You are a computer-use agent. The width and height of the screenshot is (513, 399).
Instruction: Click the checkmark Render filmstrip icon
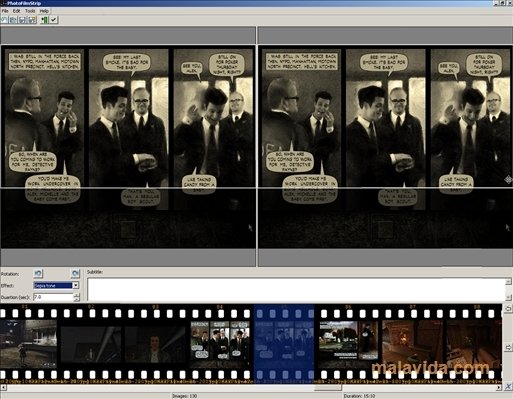[x=54, y=20]
